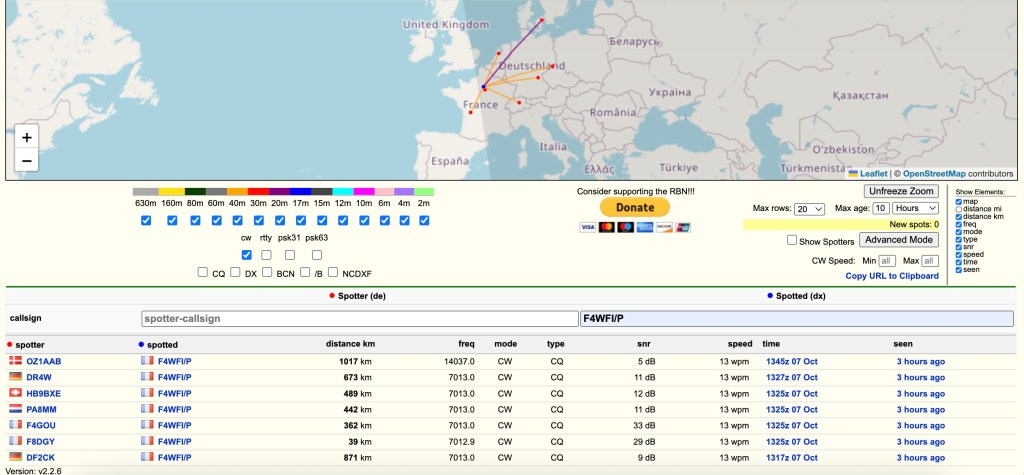Screen dimensions: 1024x475
Task: Click the spotter-callsign input field
Action: tap(359, 318)
